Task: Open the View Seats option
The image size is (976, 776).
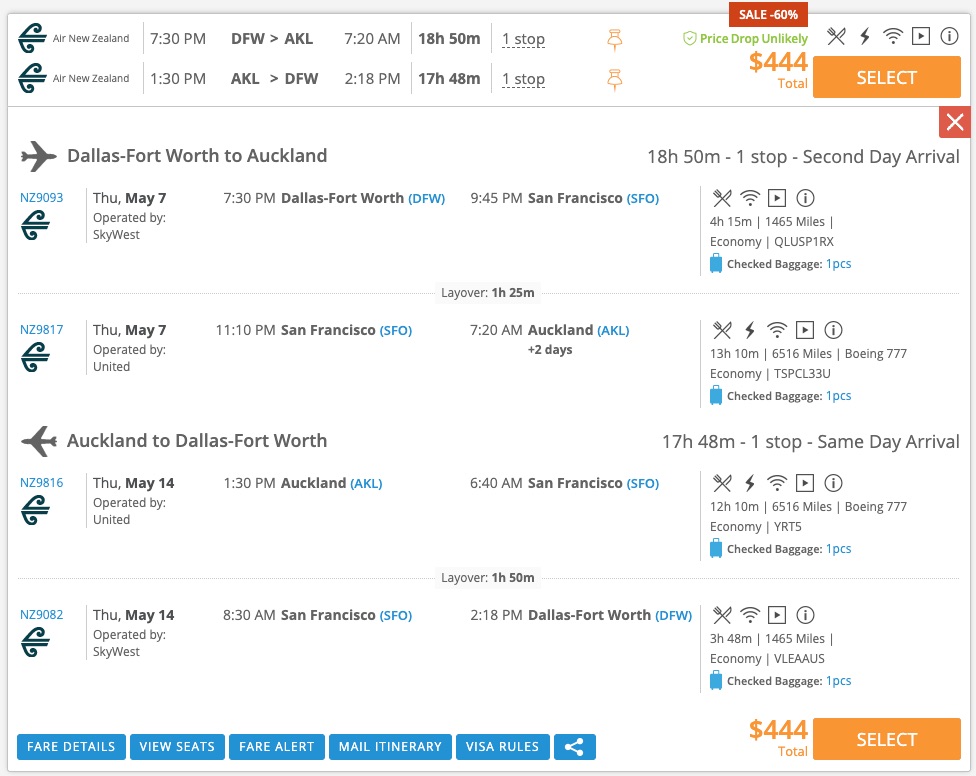Action: [177, 747]
